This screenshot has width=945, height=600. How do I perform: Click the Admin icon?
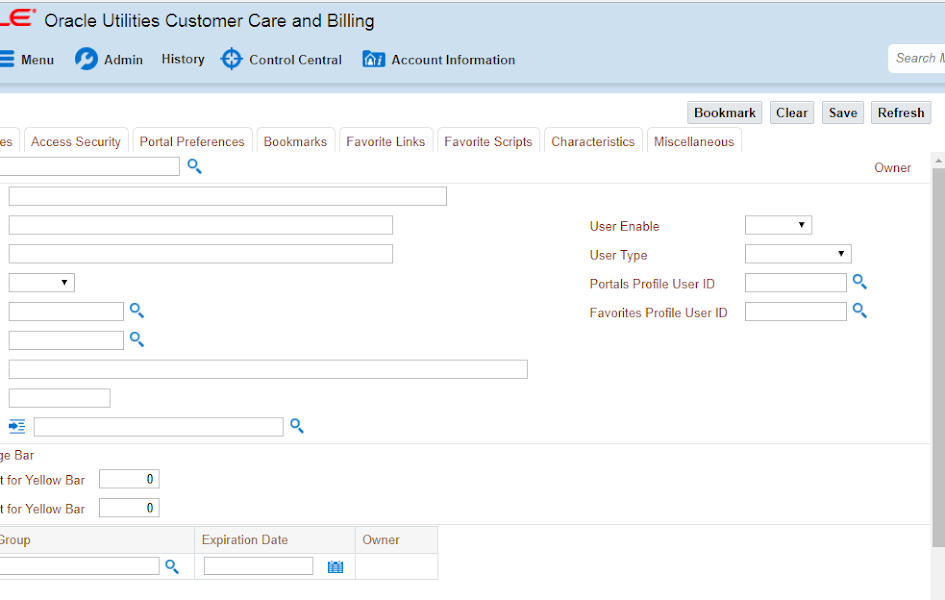85,59
